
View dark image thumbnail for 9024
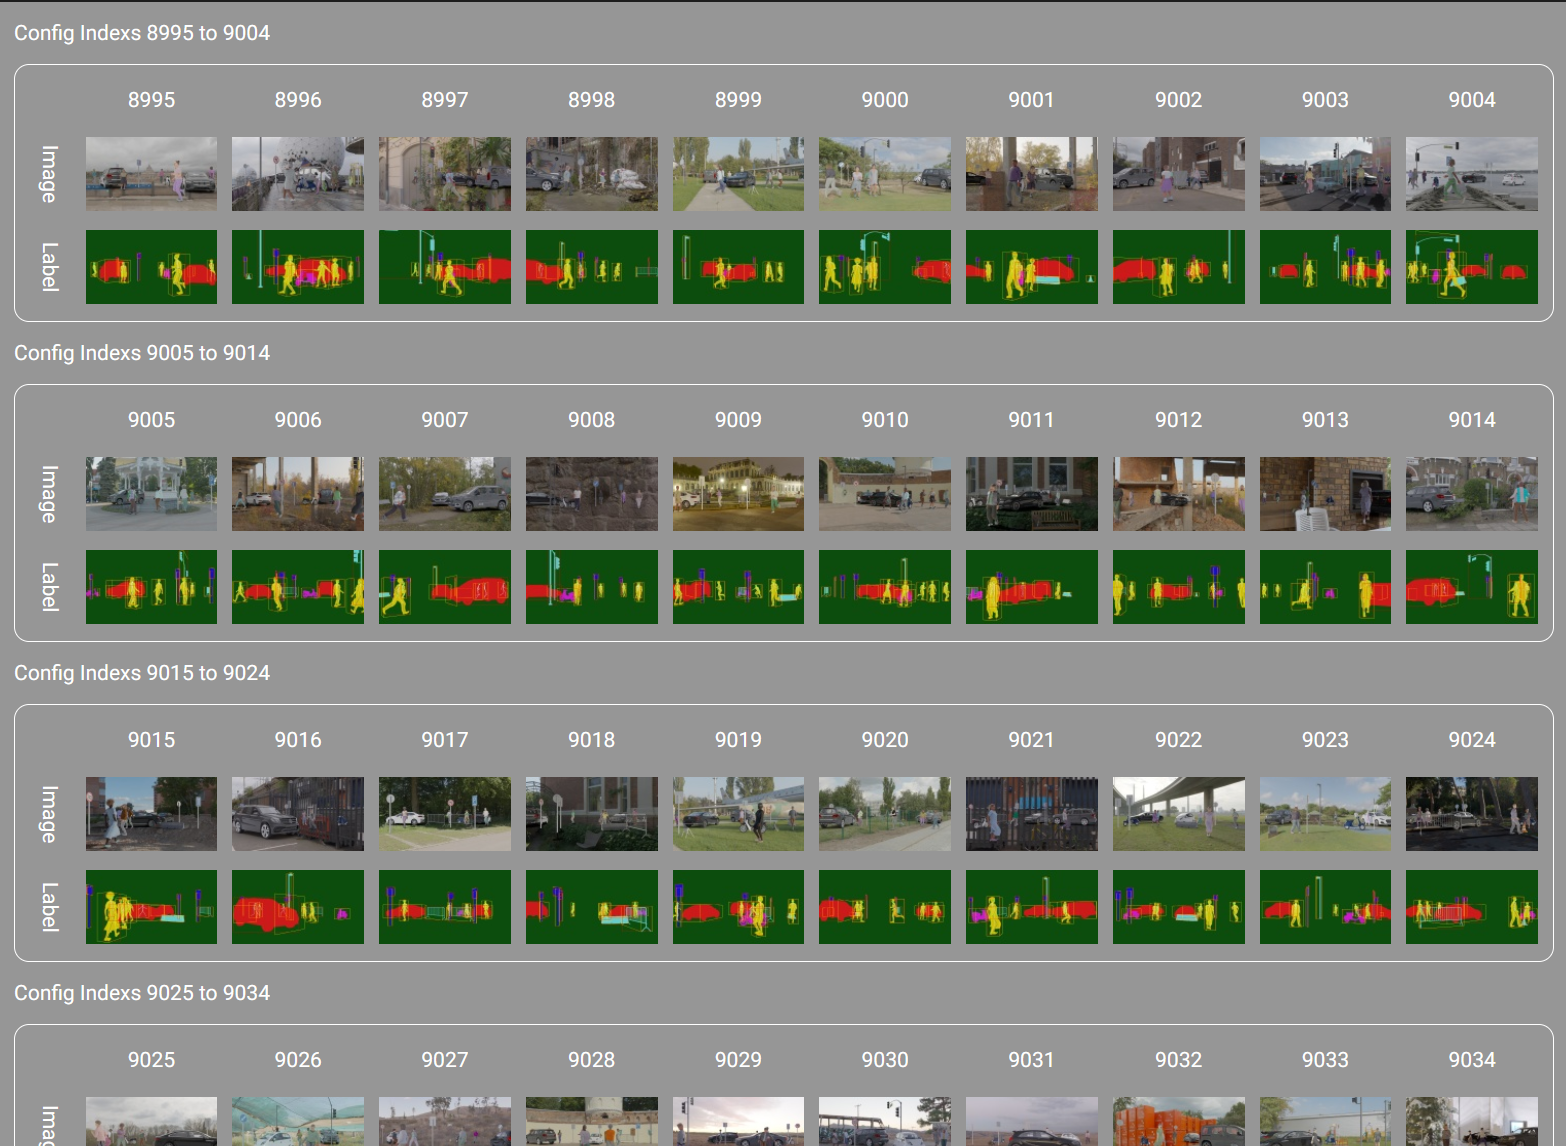pyautogui.click(x=1472, y=814)
